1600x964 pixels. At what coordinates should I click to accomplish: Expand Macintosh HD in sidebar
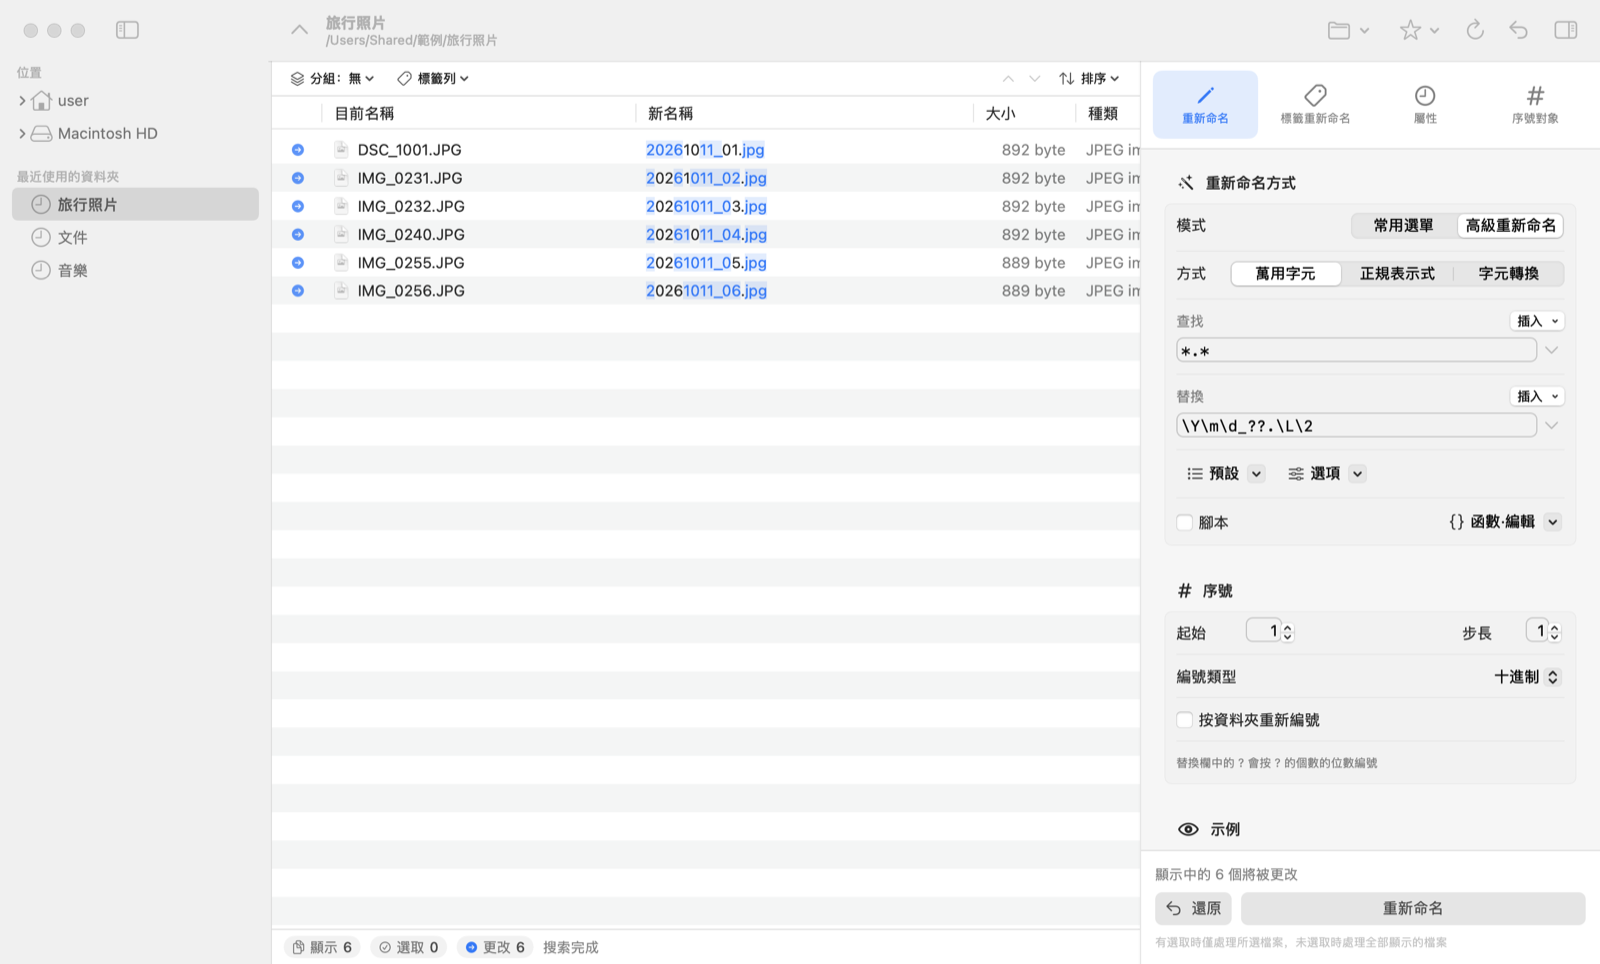tap(22, 134)
